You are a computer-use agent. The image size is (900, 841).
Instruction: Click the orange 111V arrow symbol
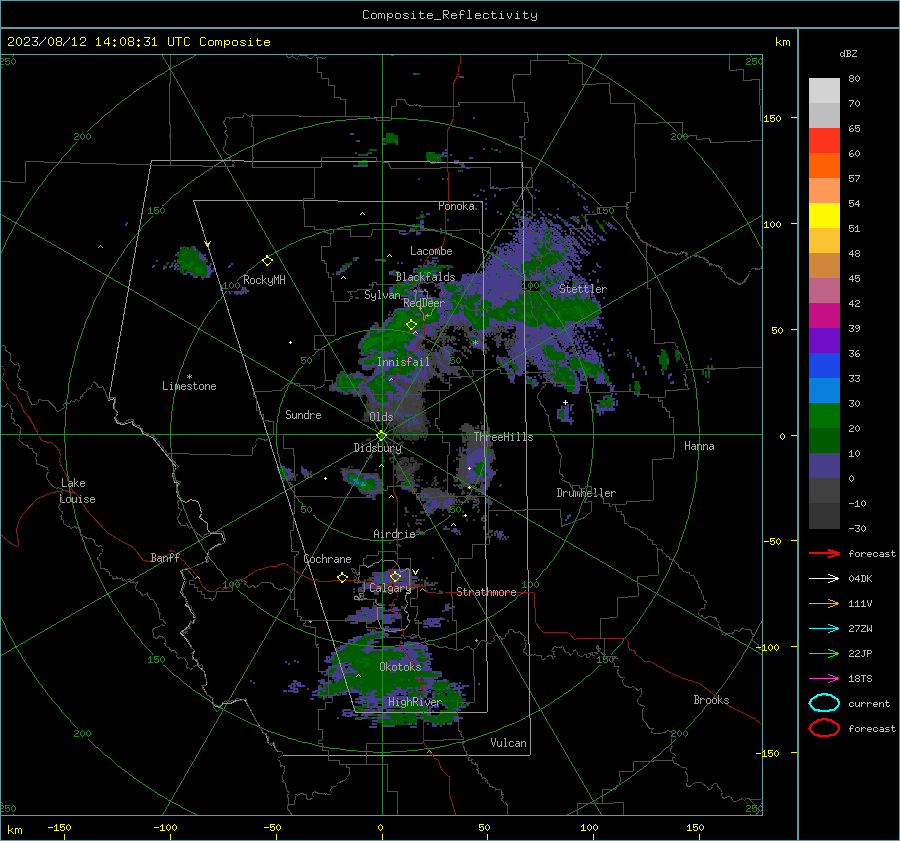point(824,603)
